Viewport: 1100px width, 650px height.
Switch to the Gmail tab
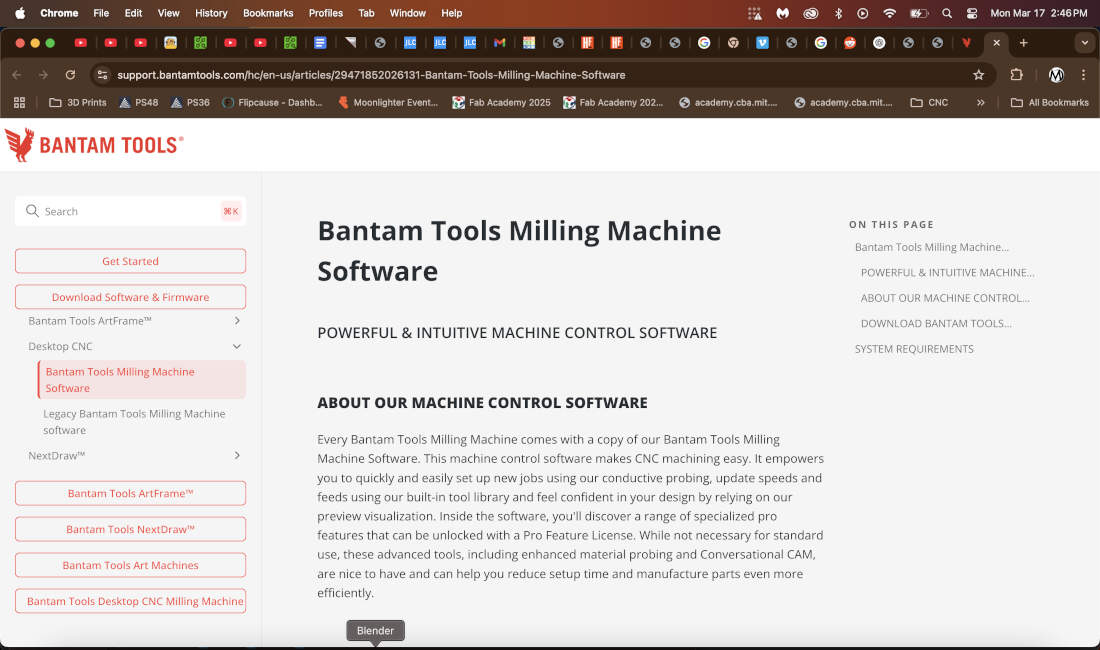tap(499, 43)
